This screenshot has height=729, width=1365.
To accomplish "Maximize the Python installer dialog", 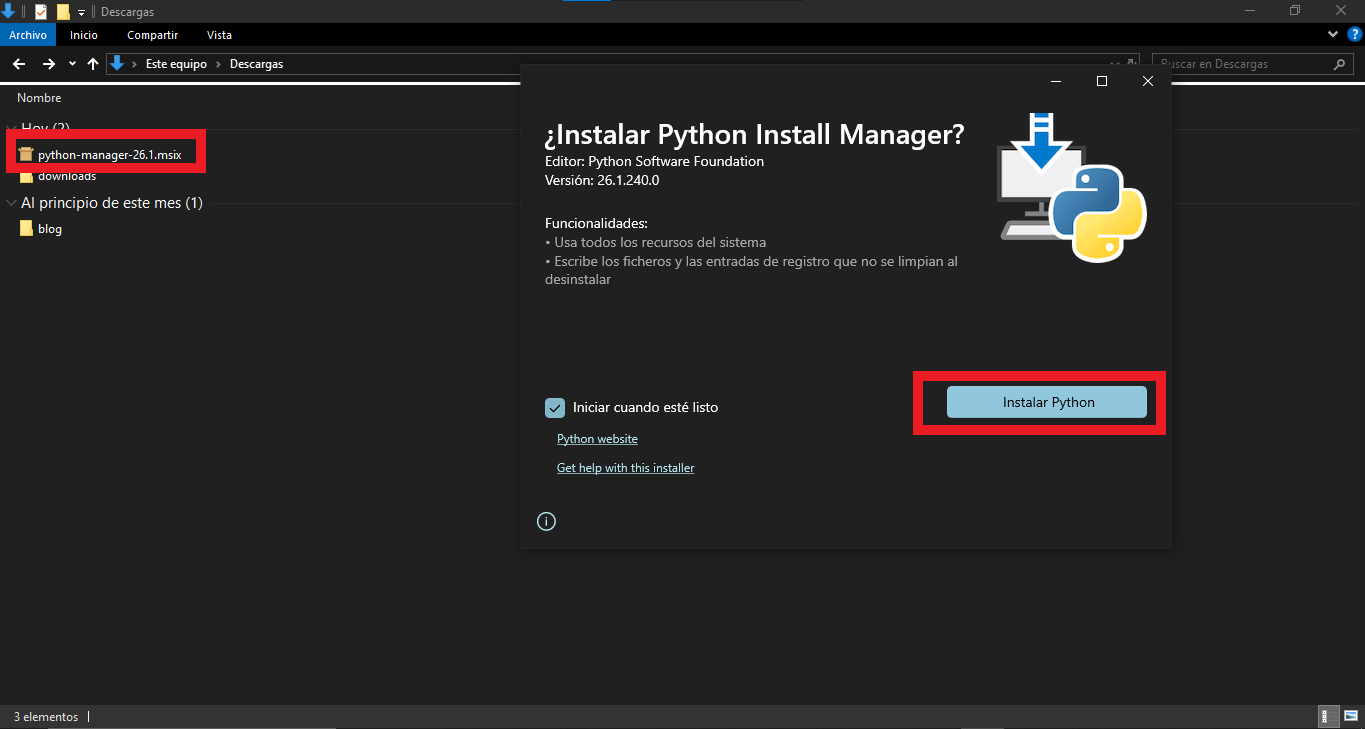I will (1102, 81).
